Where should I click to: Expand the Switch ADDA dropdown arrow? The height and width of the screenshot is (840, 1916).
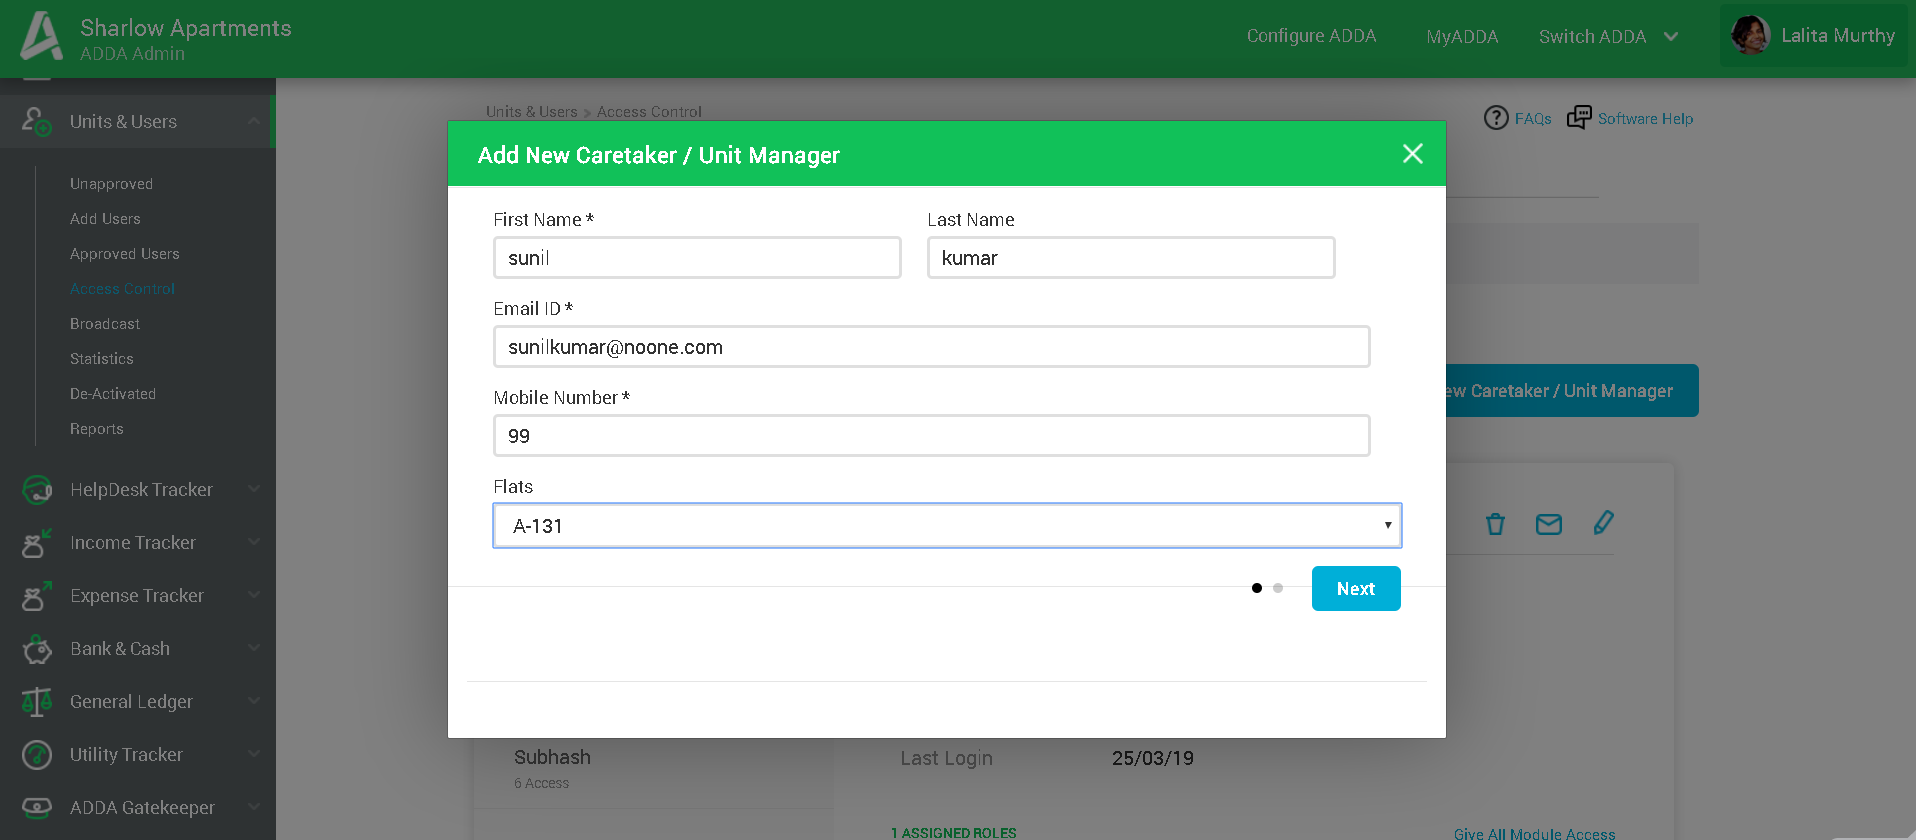click(x=1670, y=37)
